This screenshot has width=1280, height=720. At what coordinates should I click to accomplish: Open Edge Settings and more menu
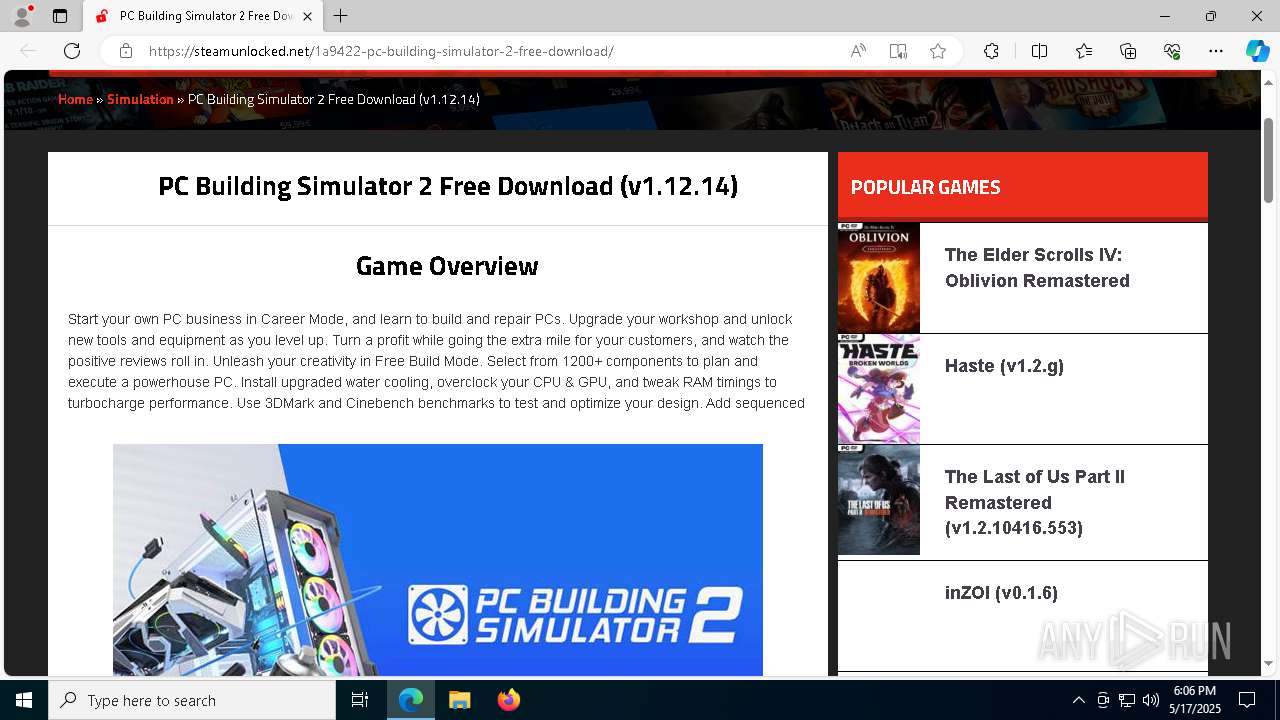pyautogui.click(x=1216, y=51)
